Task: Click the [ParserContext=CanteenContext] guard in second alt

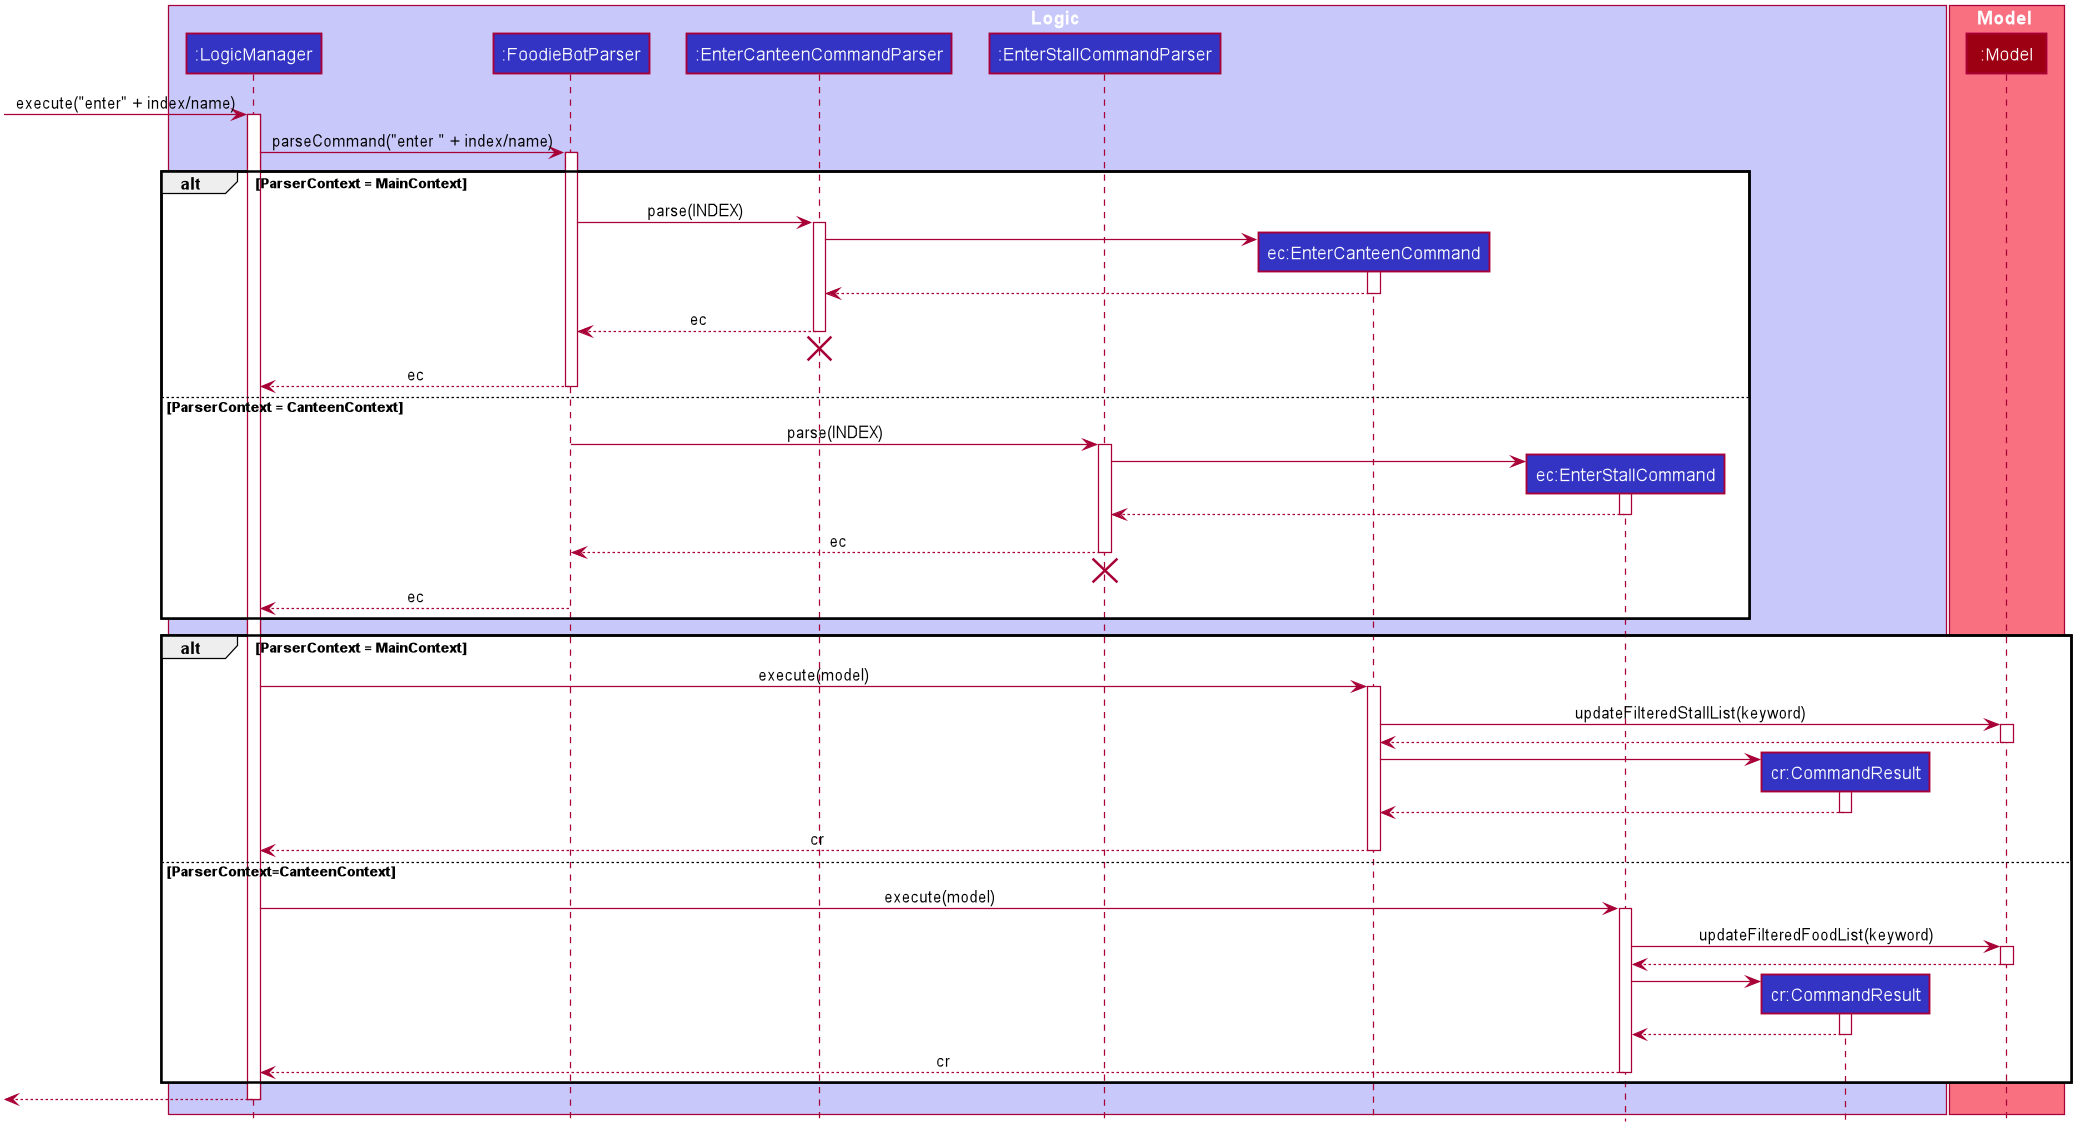Action: (x=281, y=871)
